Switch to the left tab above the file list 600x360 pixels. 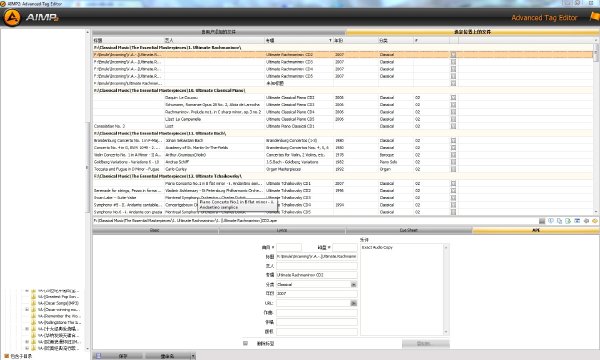tap(219, 32)
